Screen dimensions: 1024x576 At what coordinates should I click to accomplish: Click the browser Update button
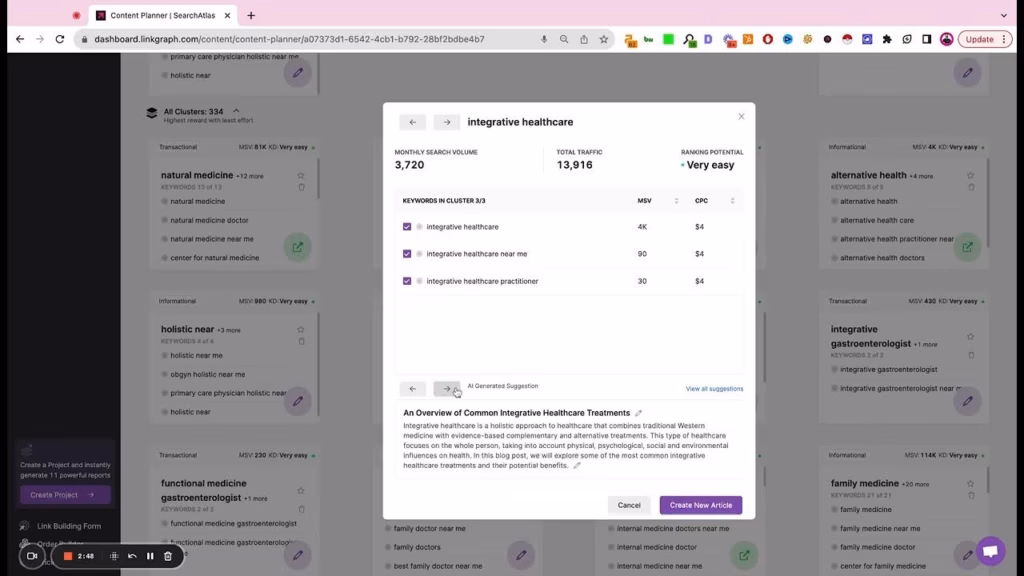985,39
